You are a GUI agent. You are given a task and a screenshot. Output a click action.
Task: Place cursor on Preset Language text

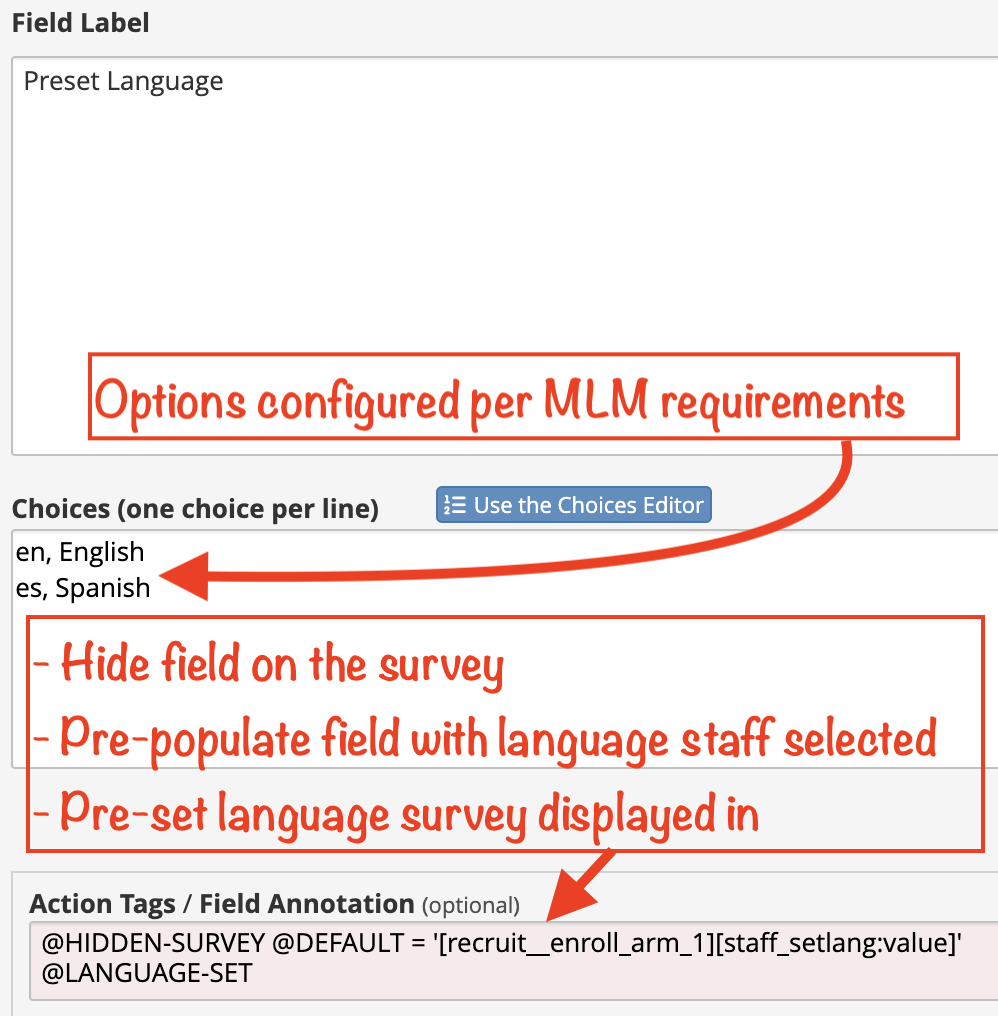(x=123, y=82)
